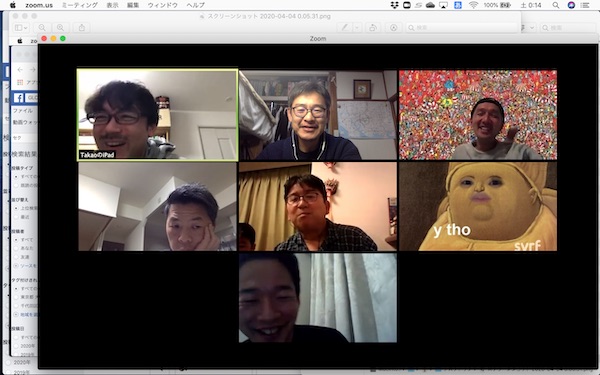Click Preview's zoom out icon
The image size is (600, 375).
click(42, 28)
